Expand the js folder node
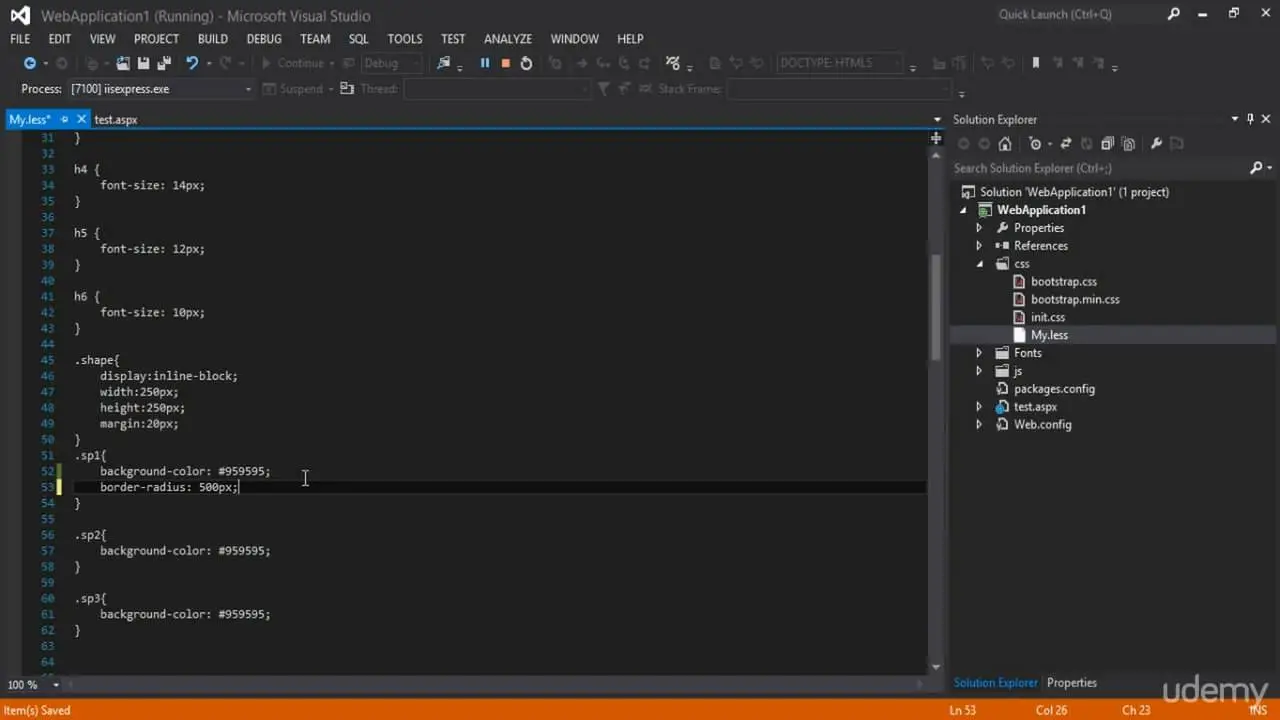The height and width of the screenshot is (720, 1280). (x=979, y=371)
